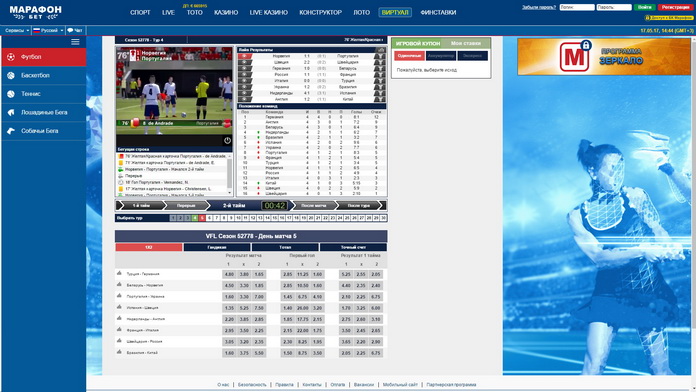696x392 pixels.
Task: Select round 6 in the Выбрать тур bar
Action: point(210,218)
